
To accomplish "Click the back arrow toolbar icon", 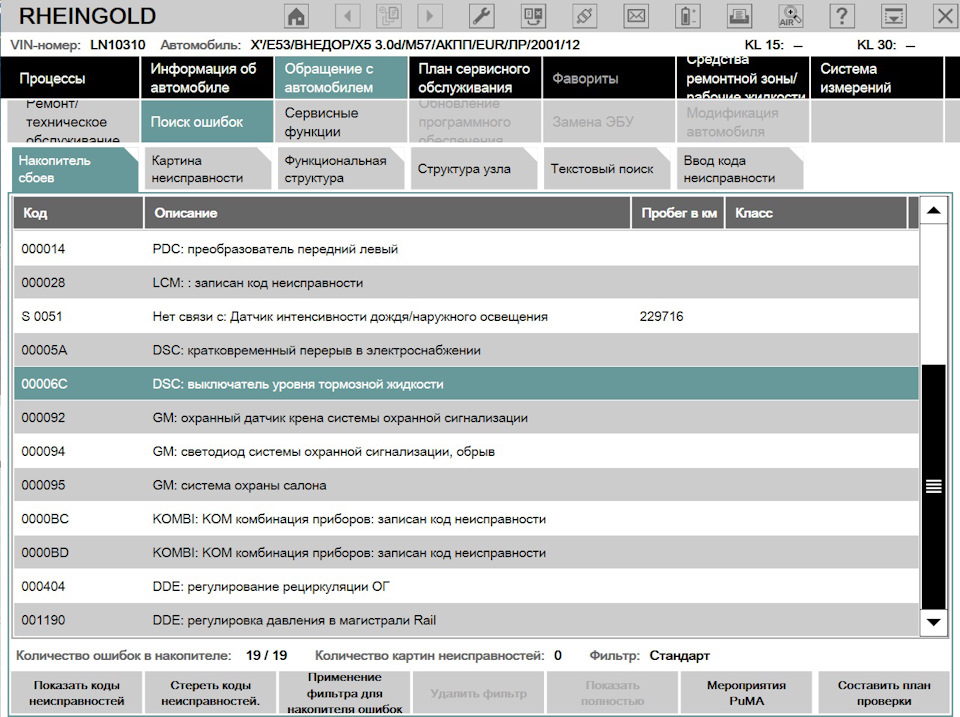I will (x=348, y=16).
